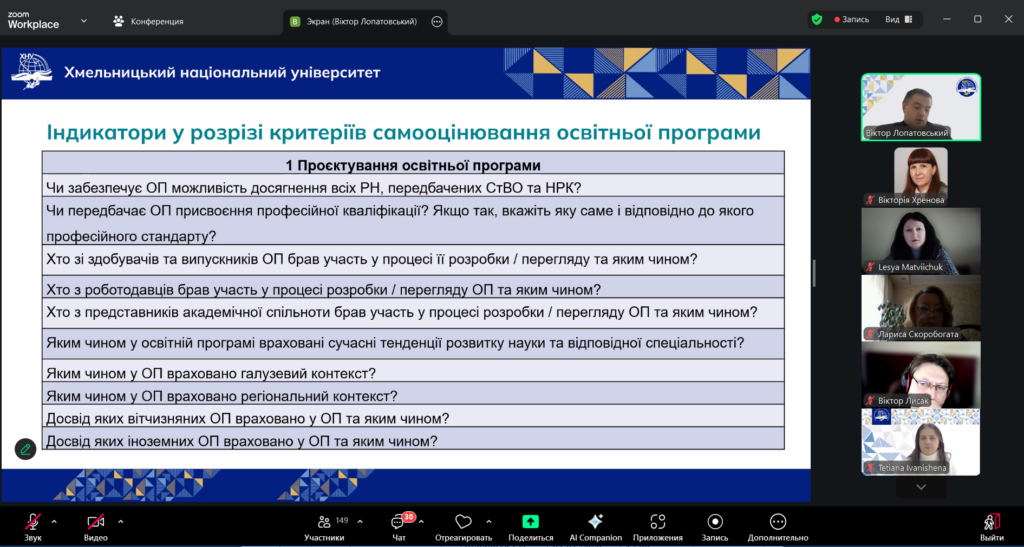Screen dimensions: 1024x547
Task: Expand video options arrow next to camera
Action: [121, 521]
